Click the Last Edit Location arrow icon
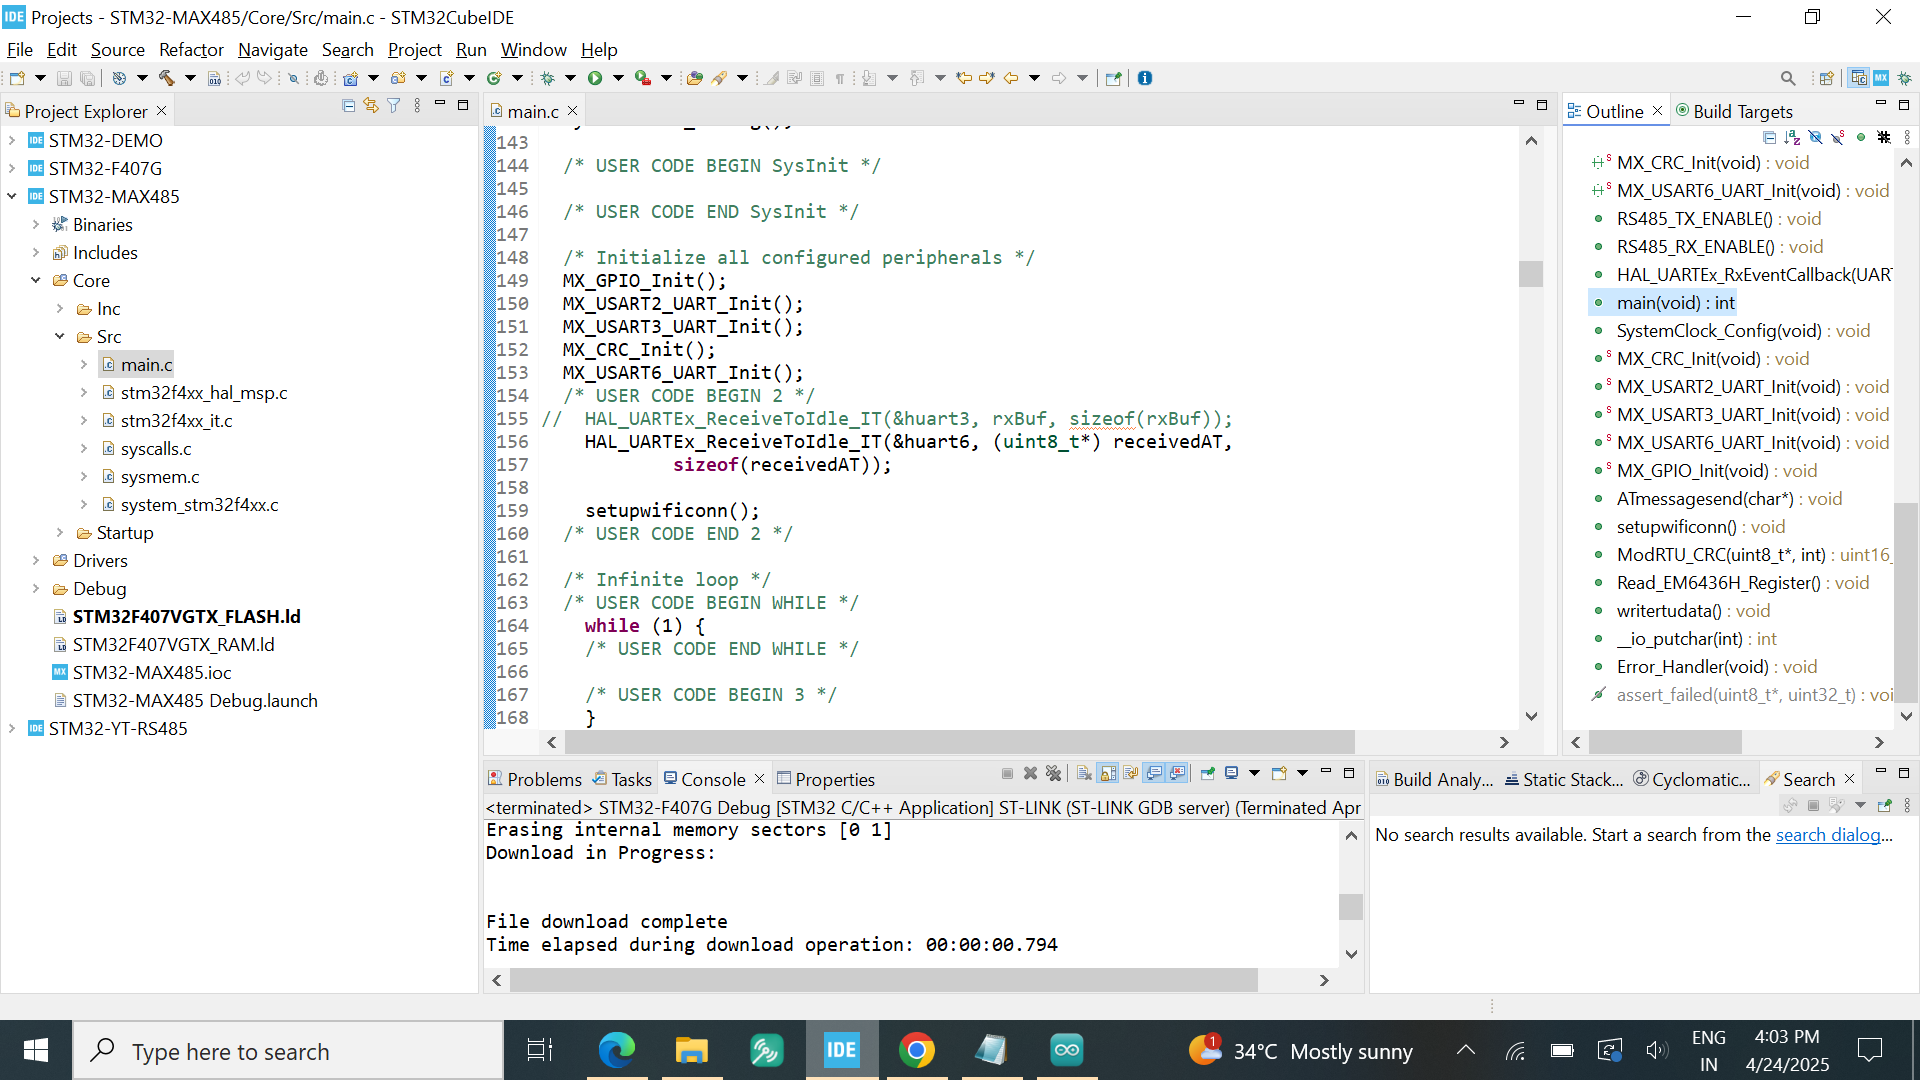The image size is (1920, 1080). pyautogui.click(x=963, y=78)
